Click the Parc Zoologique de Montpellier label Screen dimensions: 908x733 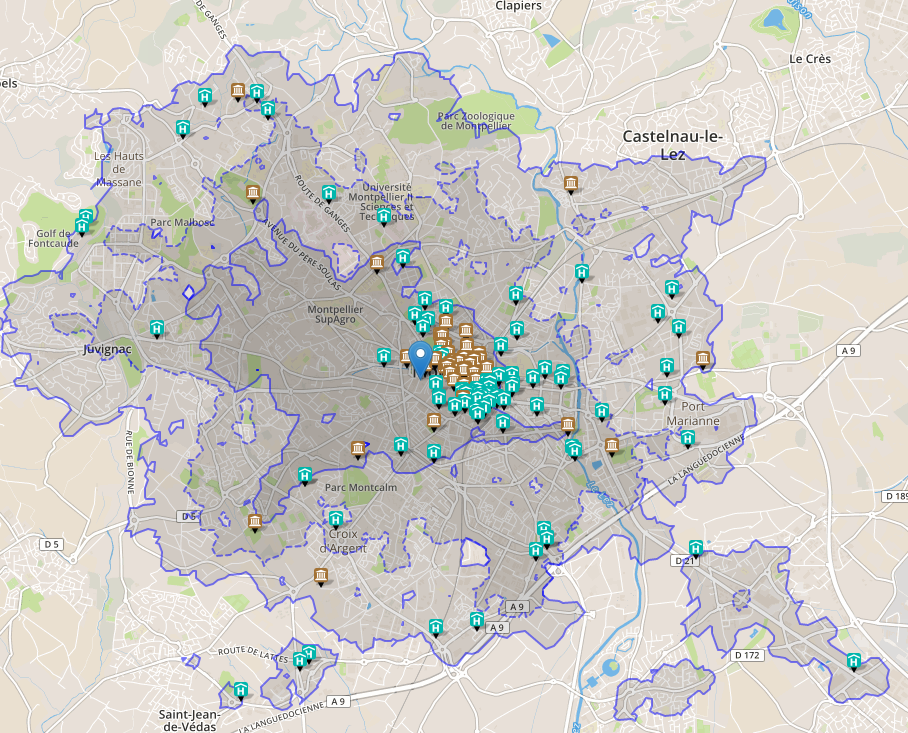tap(476, 121)
